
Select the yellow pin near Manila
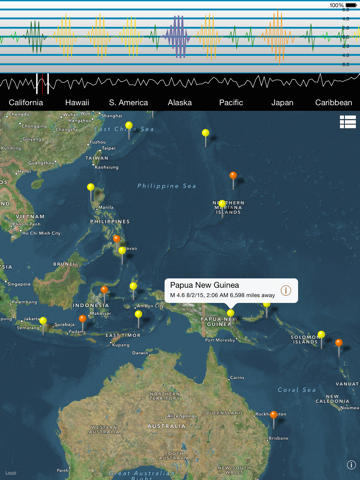(91, 187)
